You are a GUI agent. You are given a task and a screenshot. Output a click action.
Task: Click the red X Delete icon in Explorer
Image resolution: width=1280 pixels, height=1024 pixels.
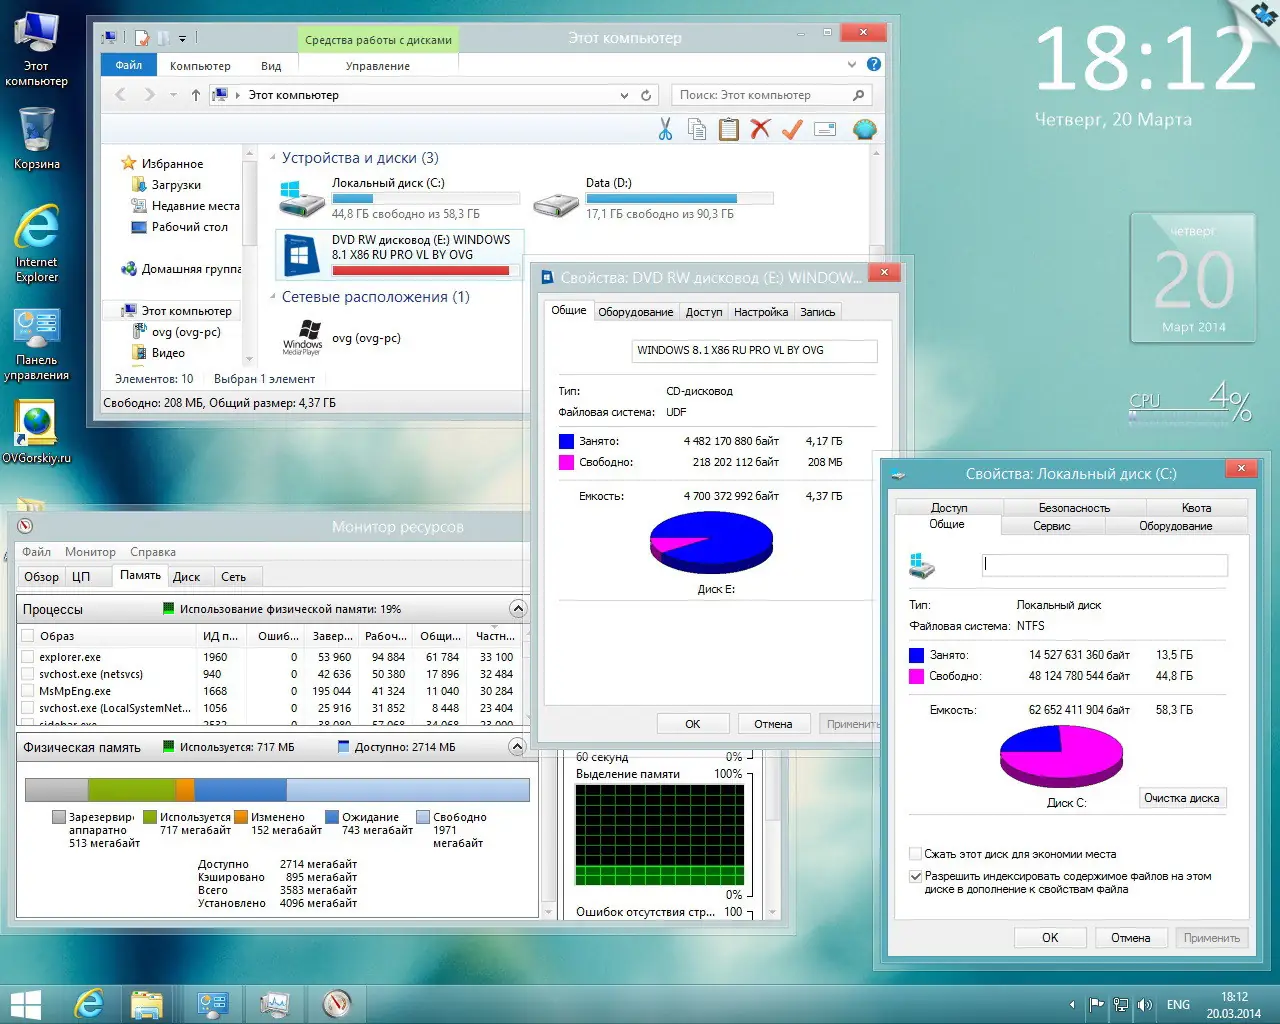coord(761,129)
